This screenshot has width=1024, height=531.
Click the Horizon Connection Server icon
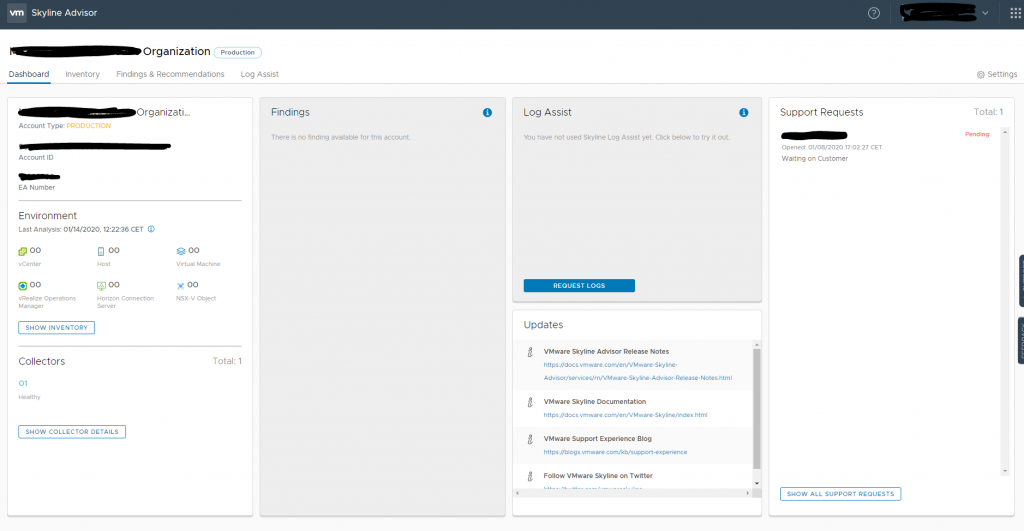pos(101,285)
